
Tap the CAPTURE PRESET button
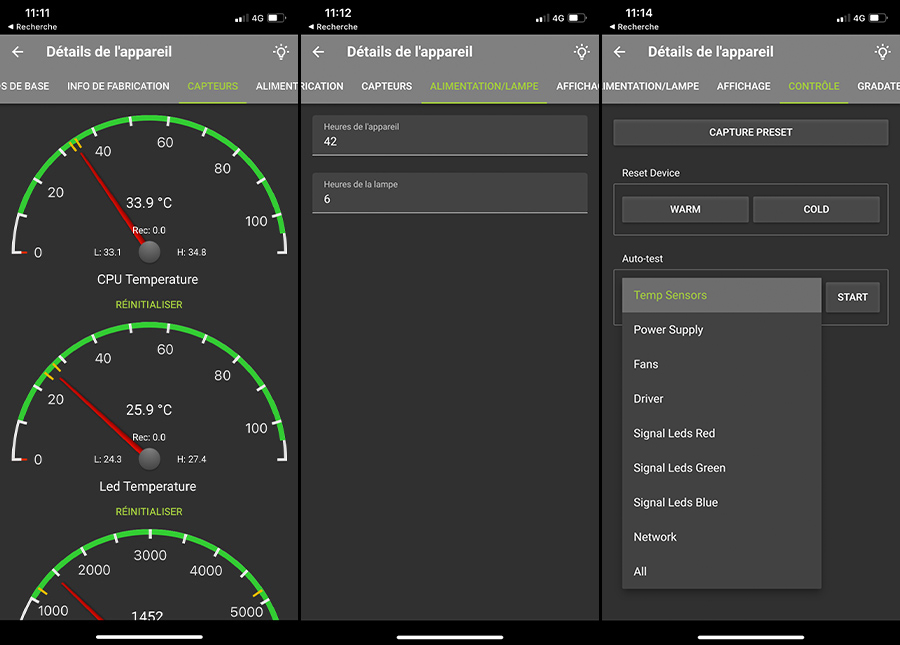tap(751, 133)
